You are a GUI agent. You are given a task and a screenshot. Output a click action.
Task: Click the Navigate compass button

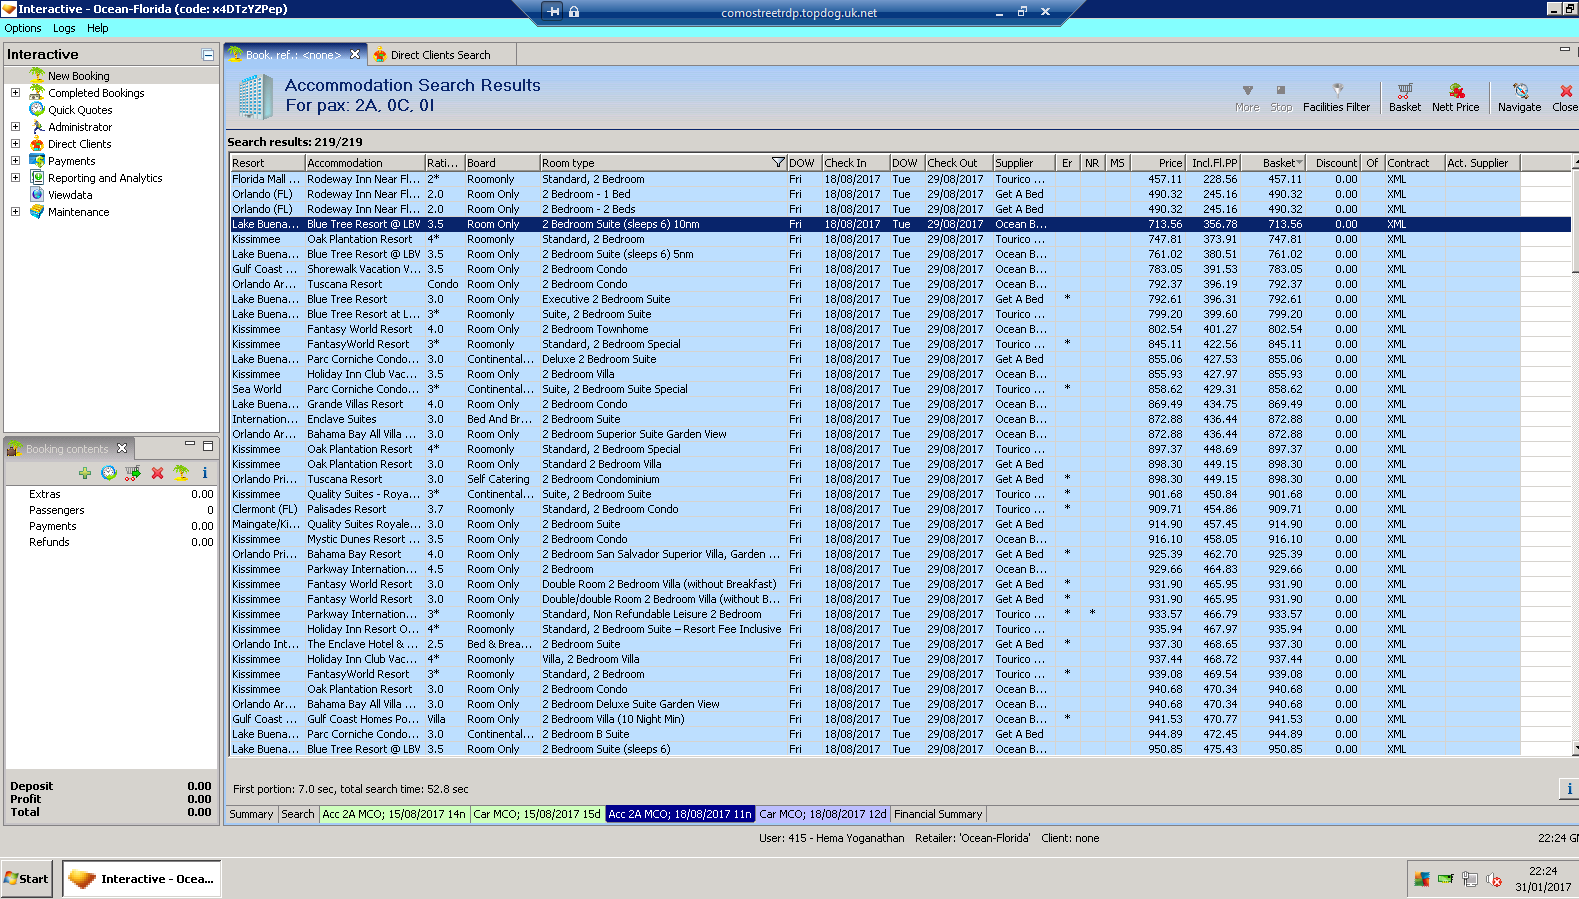pyautogui.click(x=1519, y=98)
